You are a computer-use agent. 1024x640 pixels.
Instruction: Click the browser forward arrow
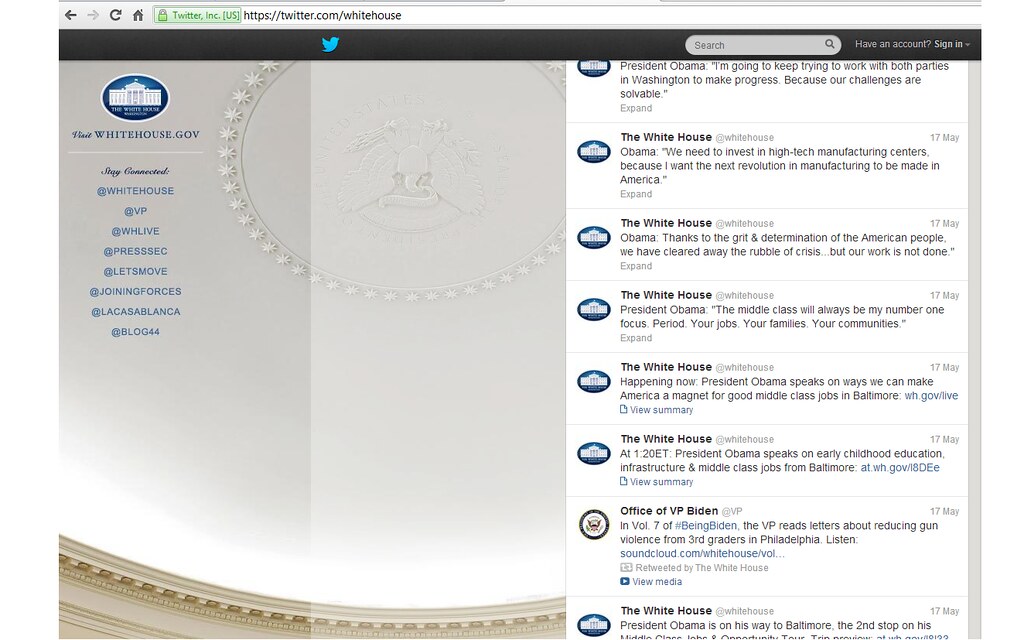93,15
